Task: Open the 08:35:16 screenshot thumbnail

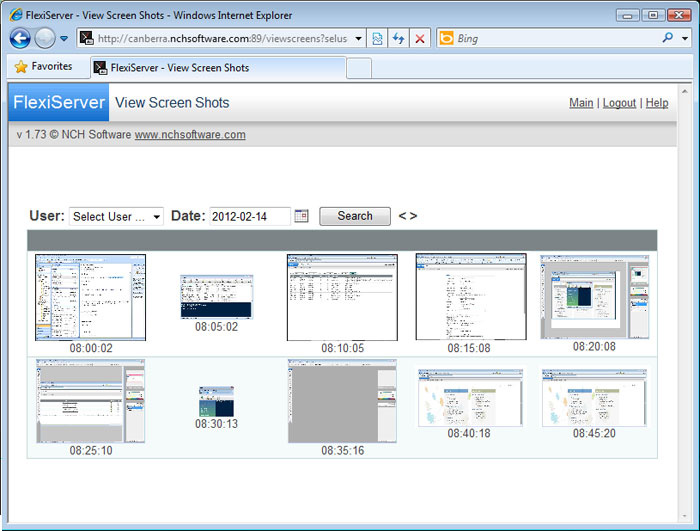Action: coord(342,401)
